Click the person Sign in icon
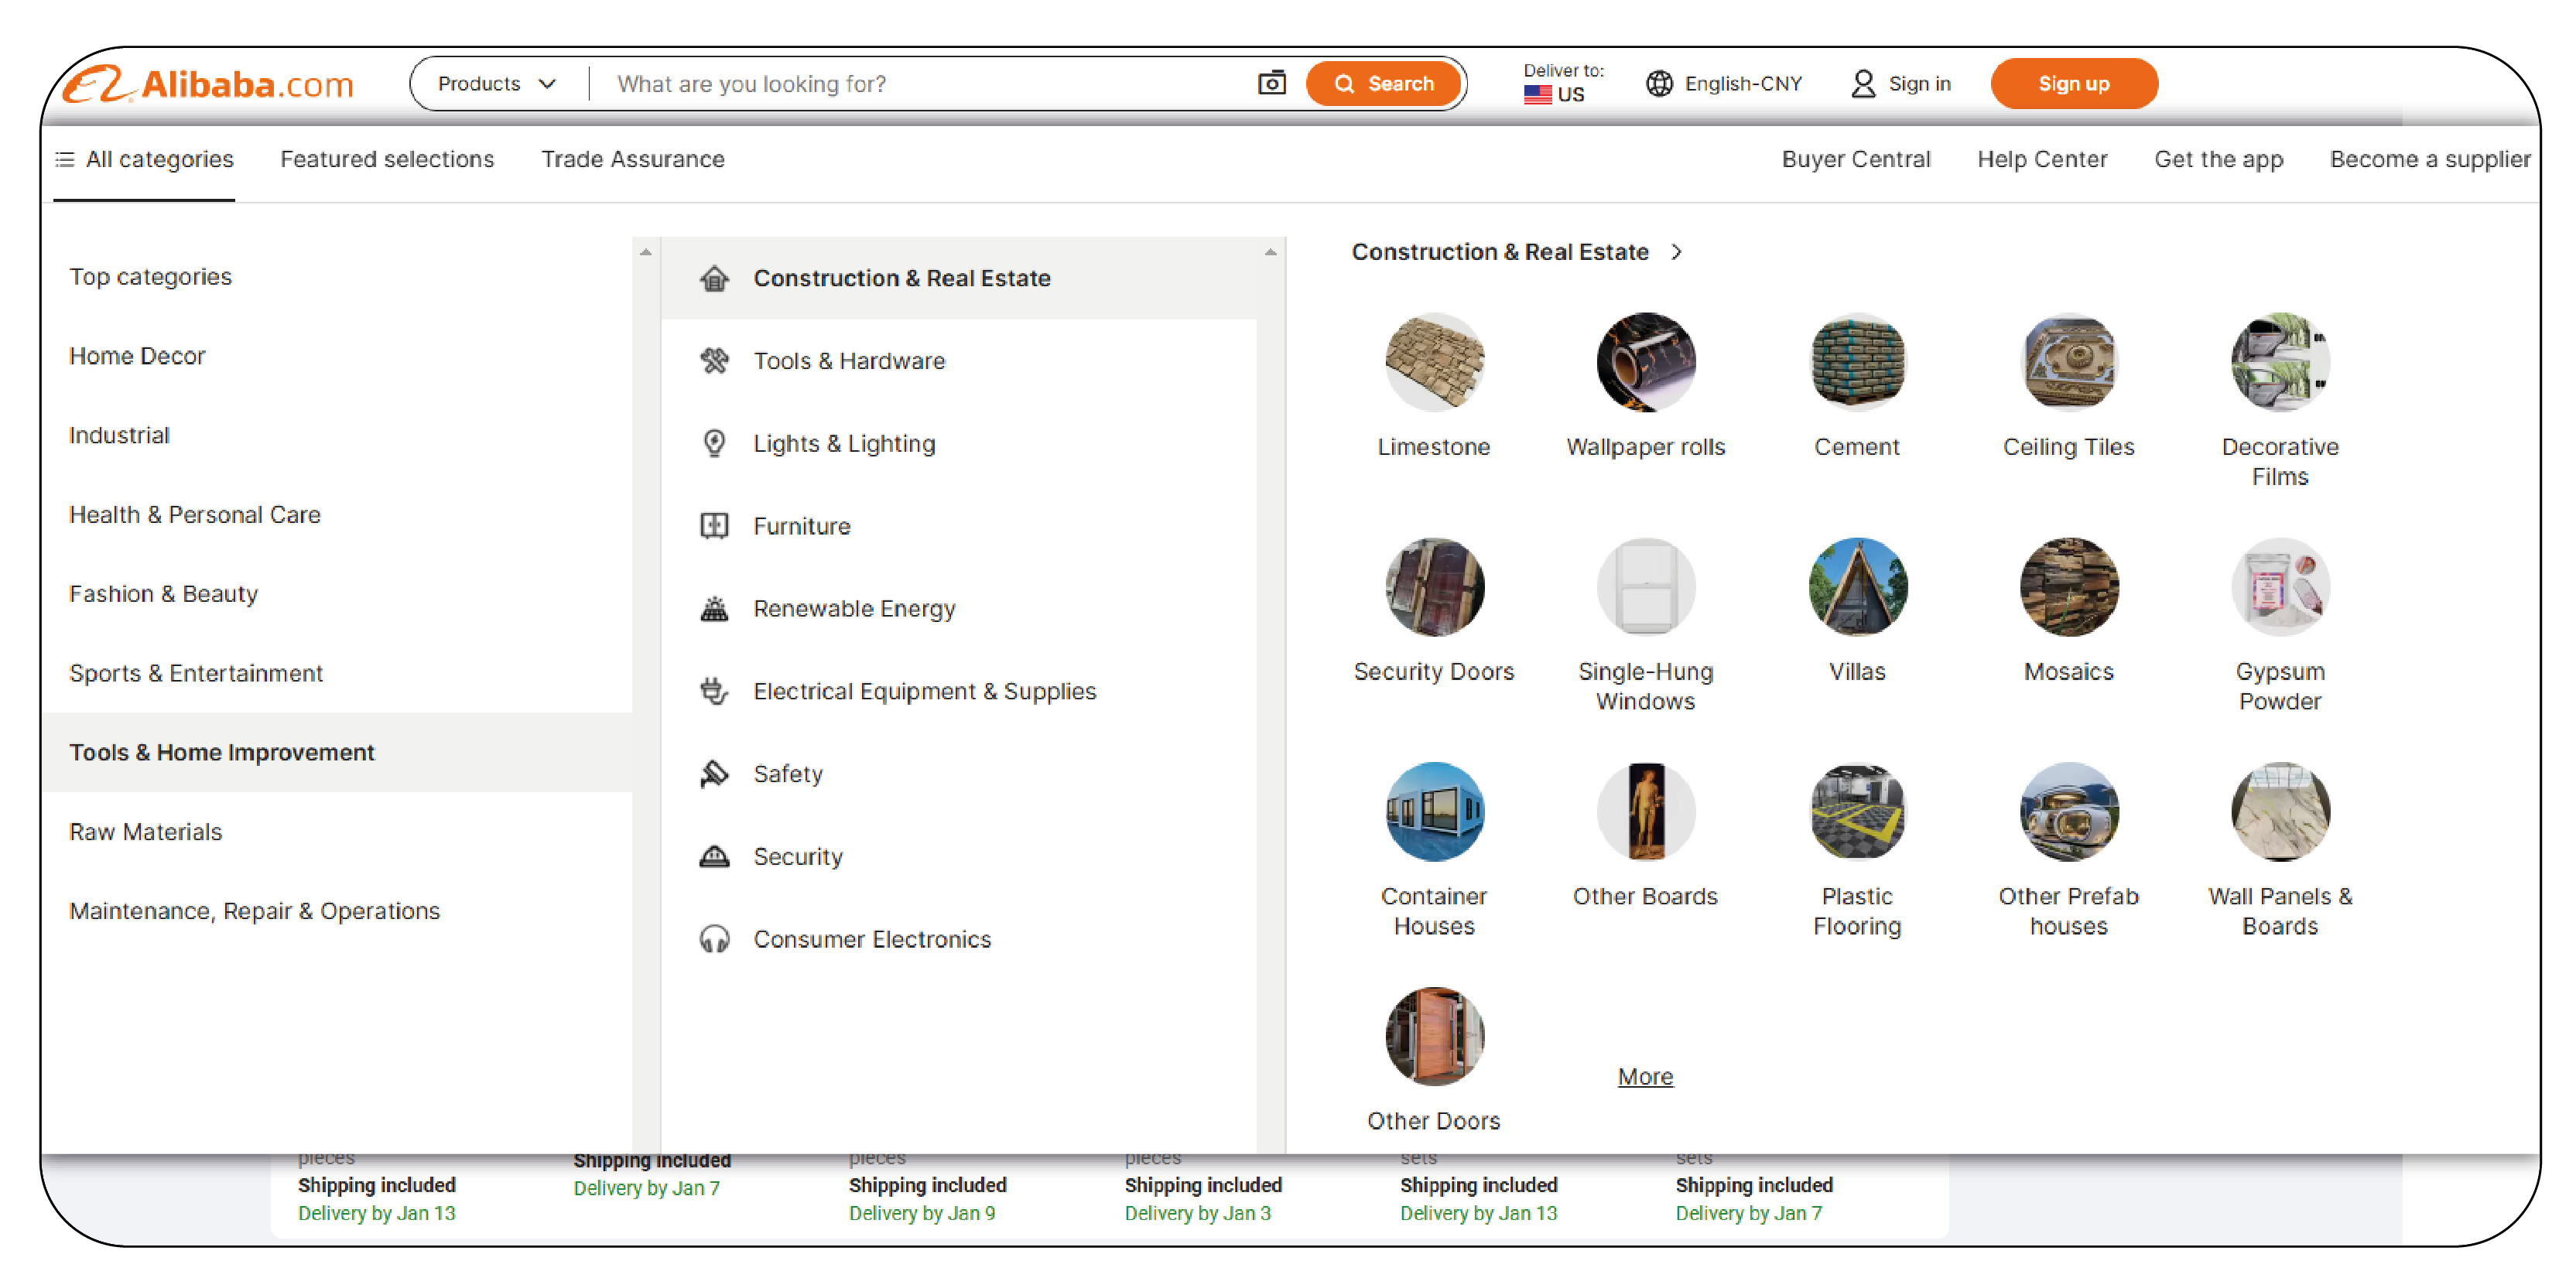 tap(1862, 84)
